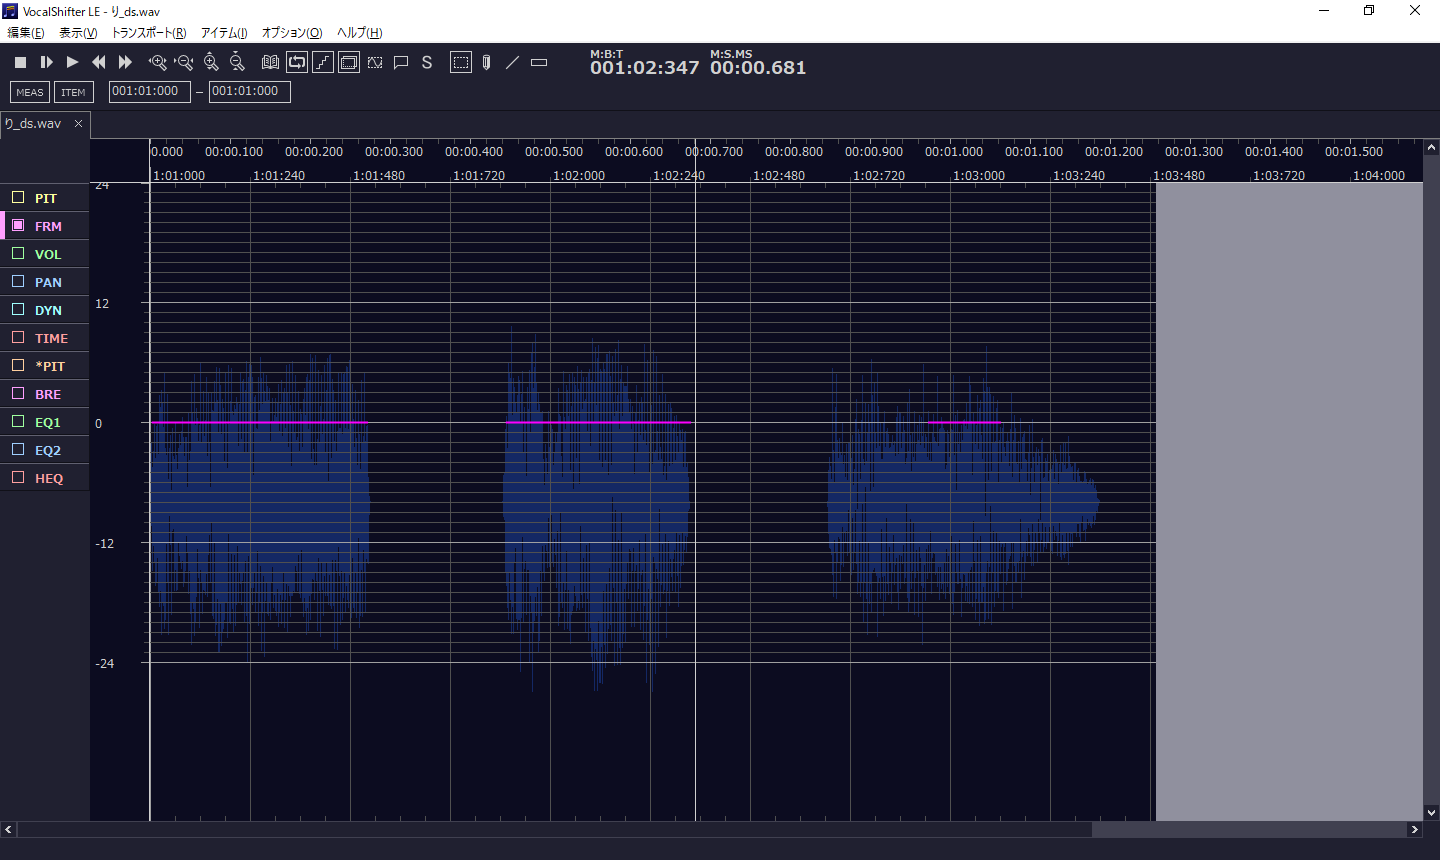This screenshot has height=860, width=1440.
Task: Enable the PIT checkbox
Action: [x=18, y=198]
